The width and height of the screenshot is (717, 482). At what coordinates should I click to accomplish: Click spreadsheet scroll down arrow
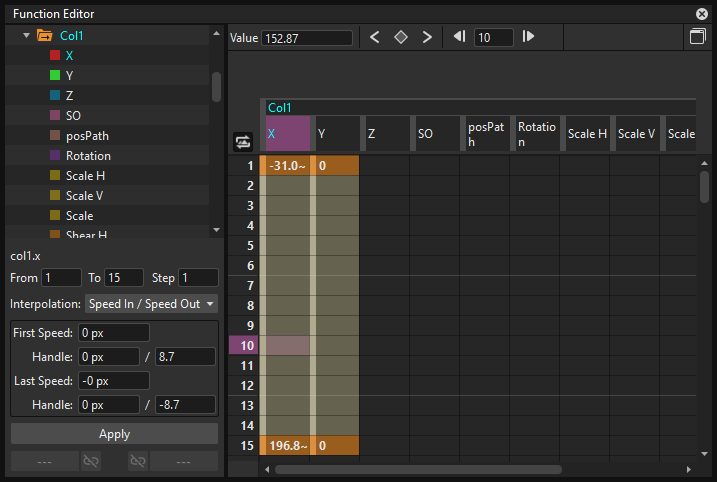pyautogui.click(x=704, y=454)
